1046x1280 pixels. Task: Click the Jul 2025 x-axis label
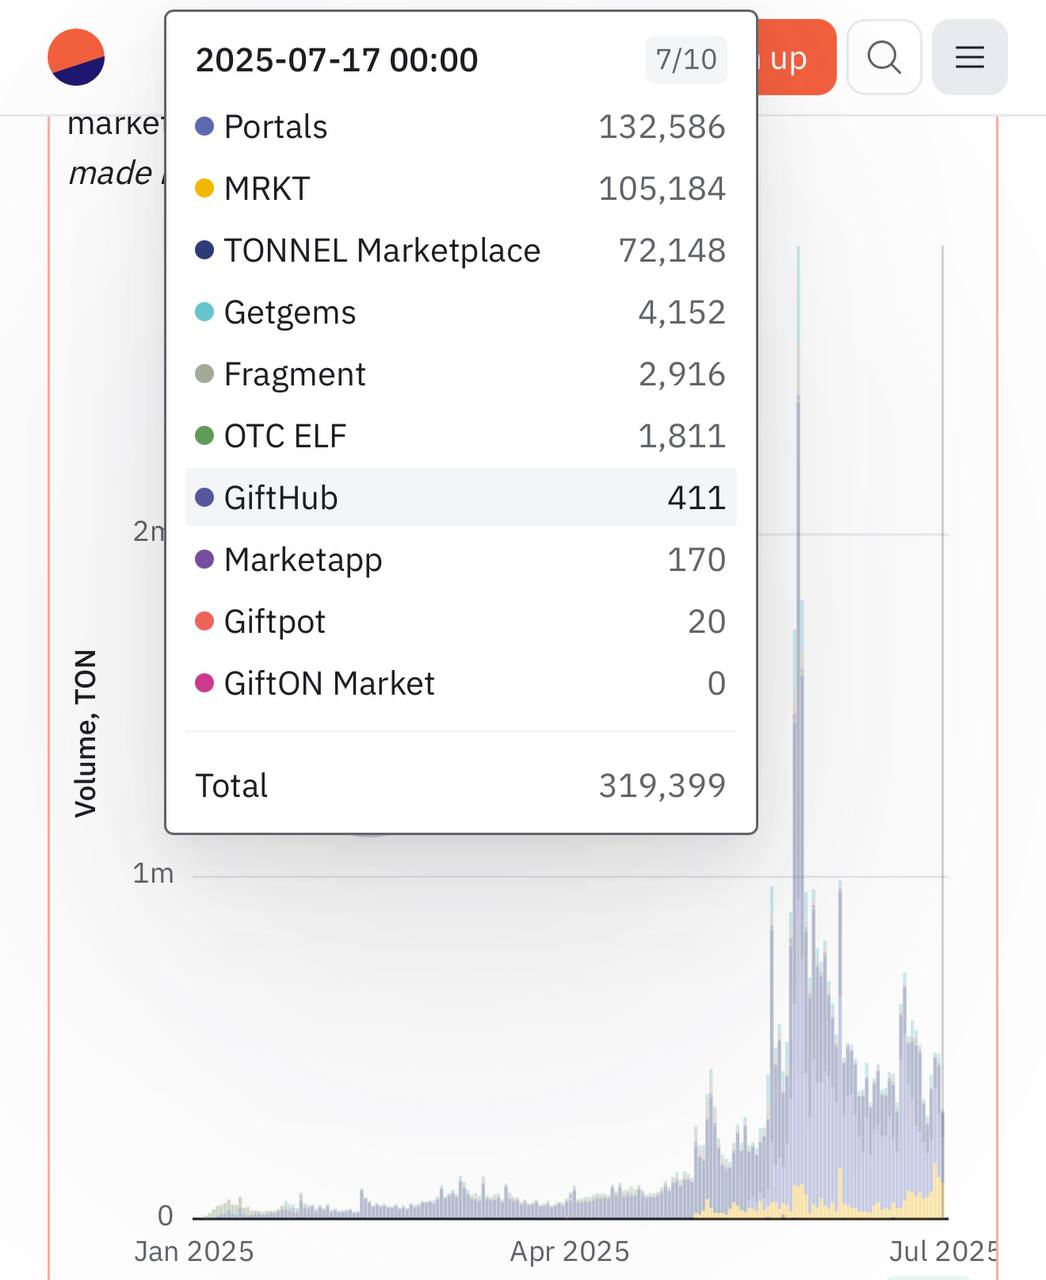tap(942, 1251)
